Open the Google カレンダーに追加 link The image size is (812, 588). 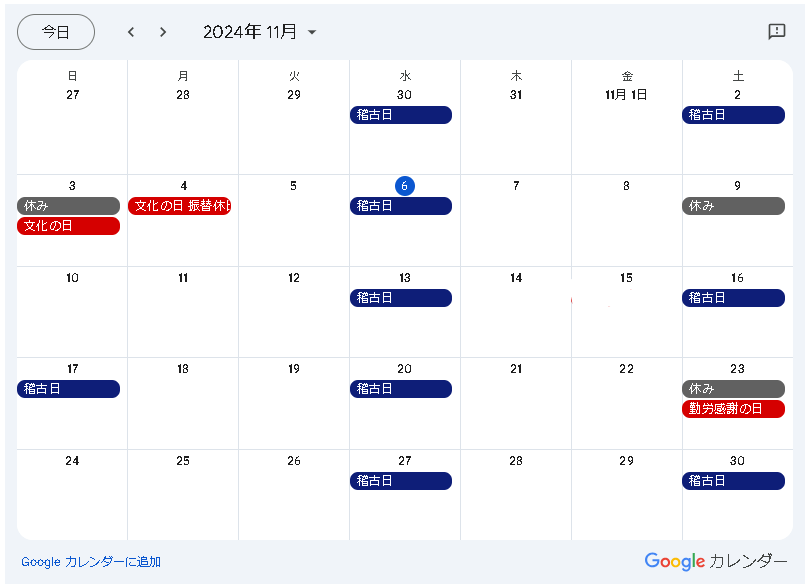tap(91, 562)
